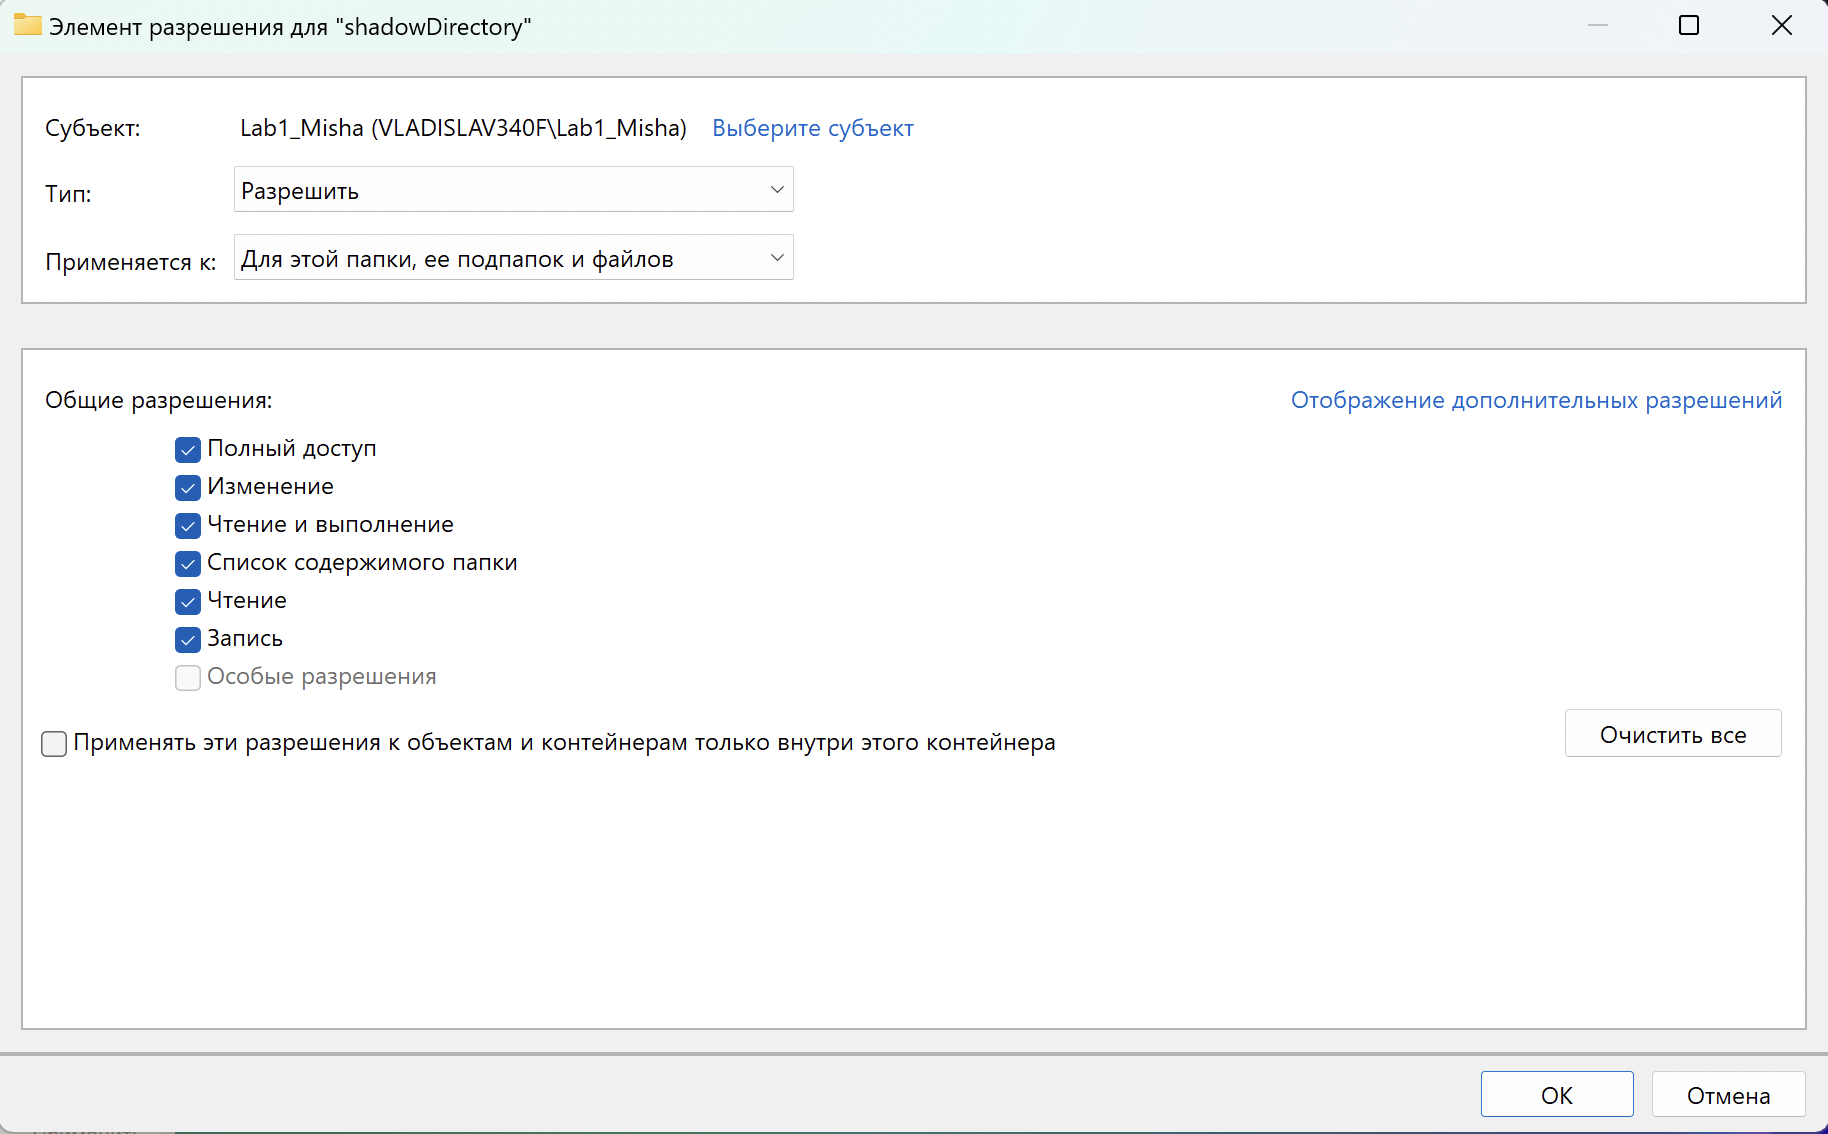1828x1134 pixels.
Task: Toggle the Изменение permission checkbox
Action: pyautogui.click(x=188, y=488)
